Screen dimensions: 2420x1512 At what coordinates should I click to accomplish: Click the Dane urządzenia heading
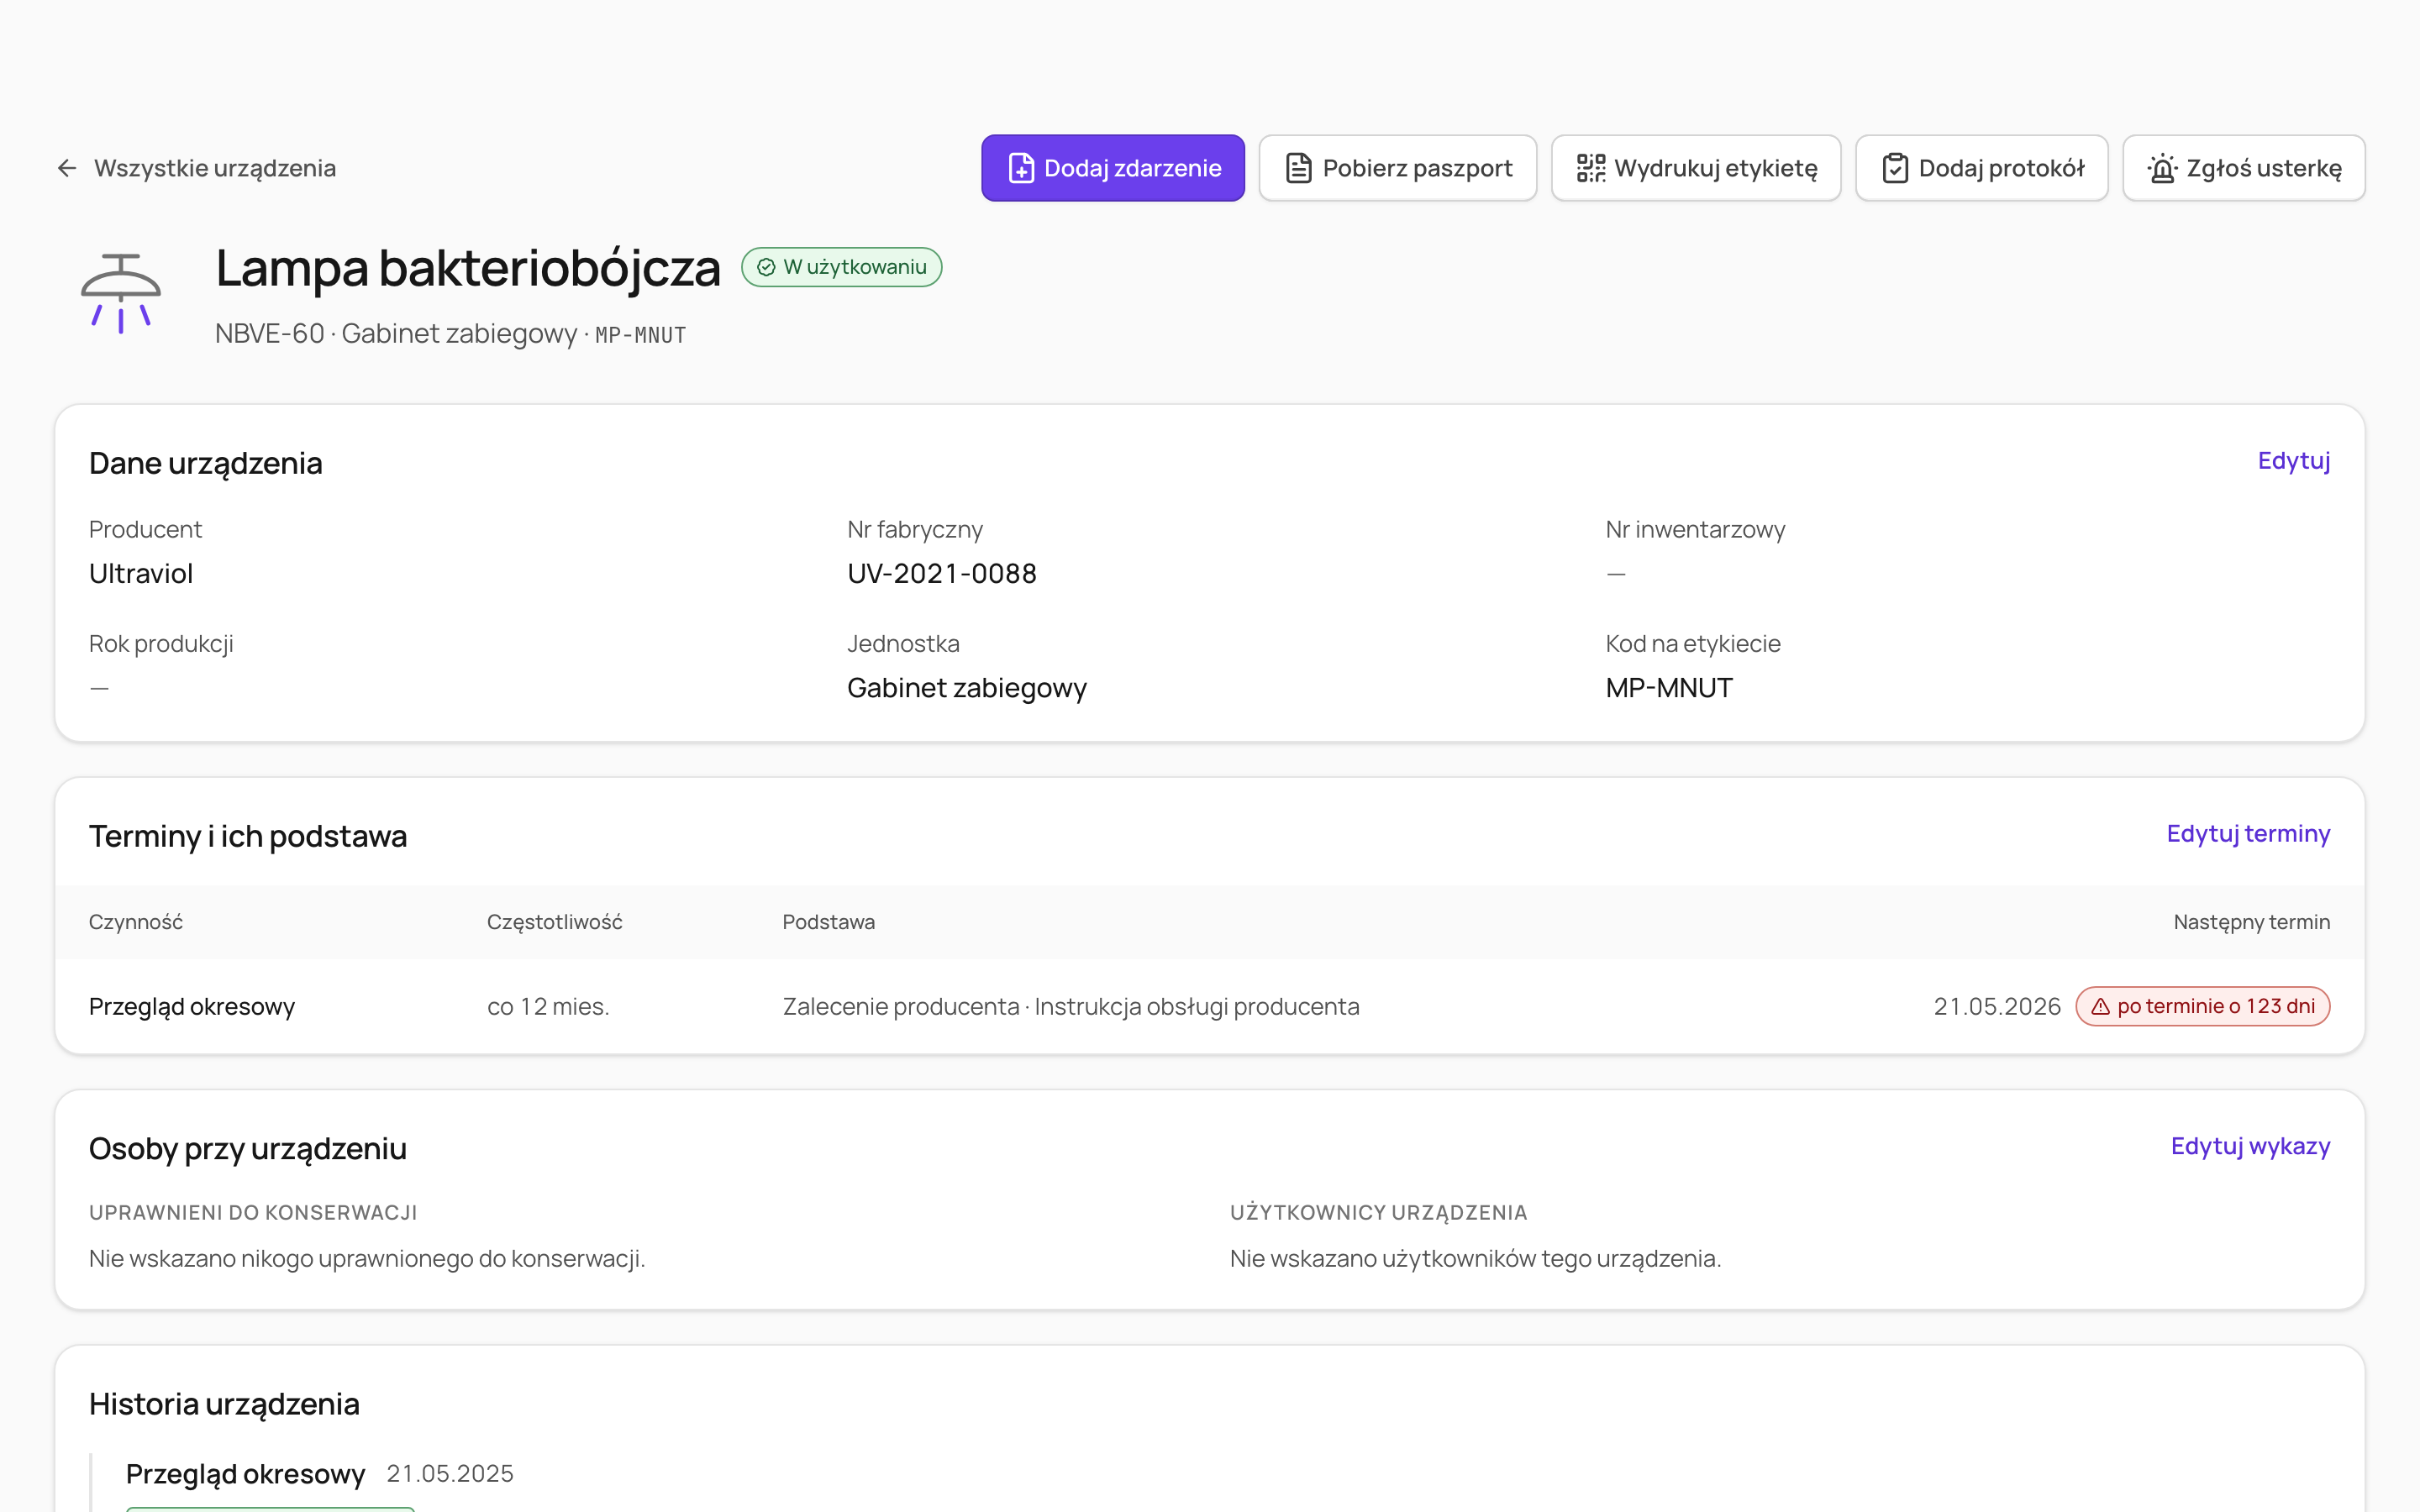206,463
